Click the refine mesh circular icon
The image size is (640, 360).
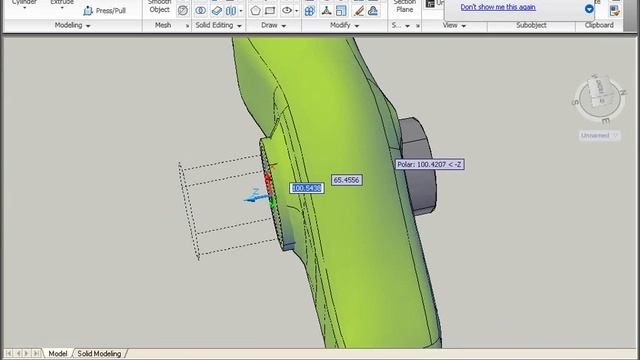pyautogui.click(x=182, y=11)
